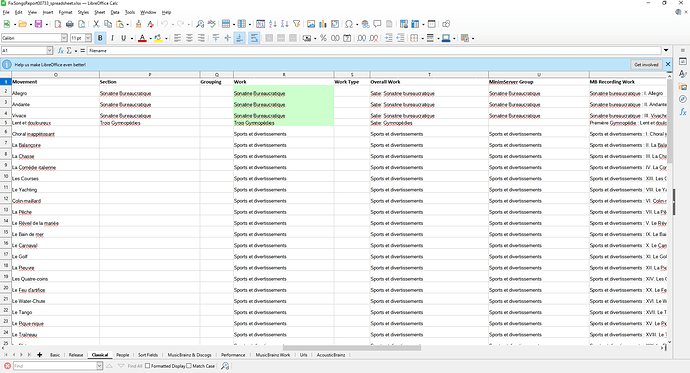The height and width of the screenshot is (373, 690).
Task: Open the Paste options dropdown arrow
Action: pos(128,25)
